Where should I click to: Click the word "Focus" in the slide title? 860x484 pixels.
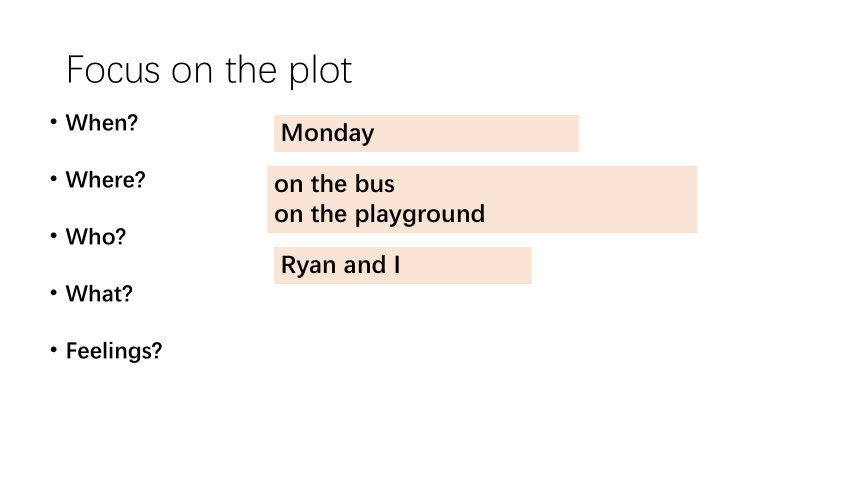coord(113,70)
